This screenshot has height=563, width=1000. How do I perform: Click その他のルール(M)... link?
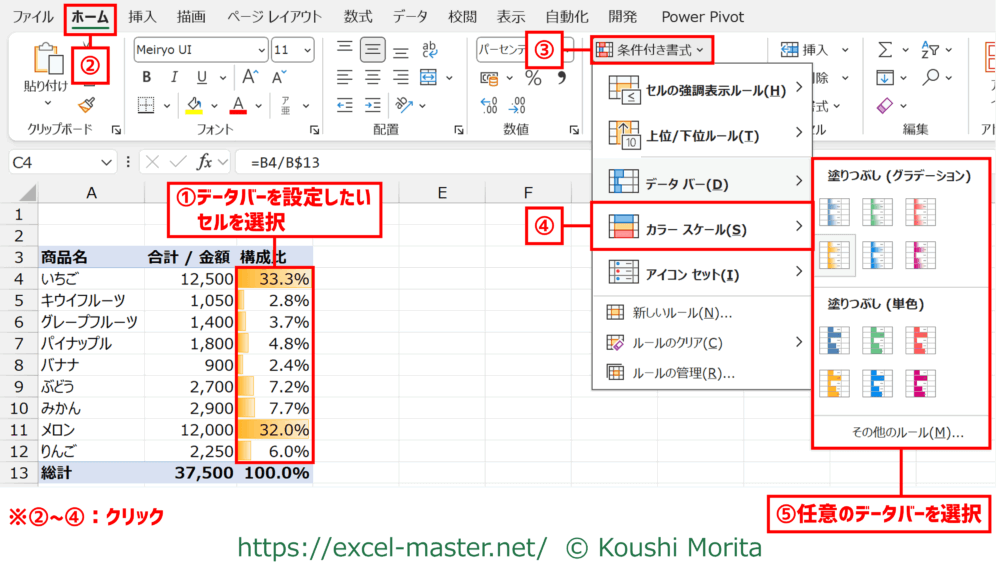tap(907, 432)
